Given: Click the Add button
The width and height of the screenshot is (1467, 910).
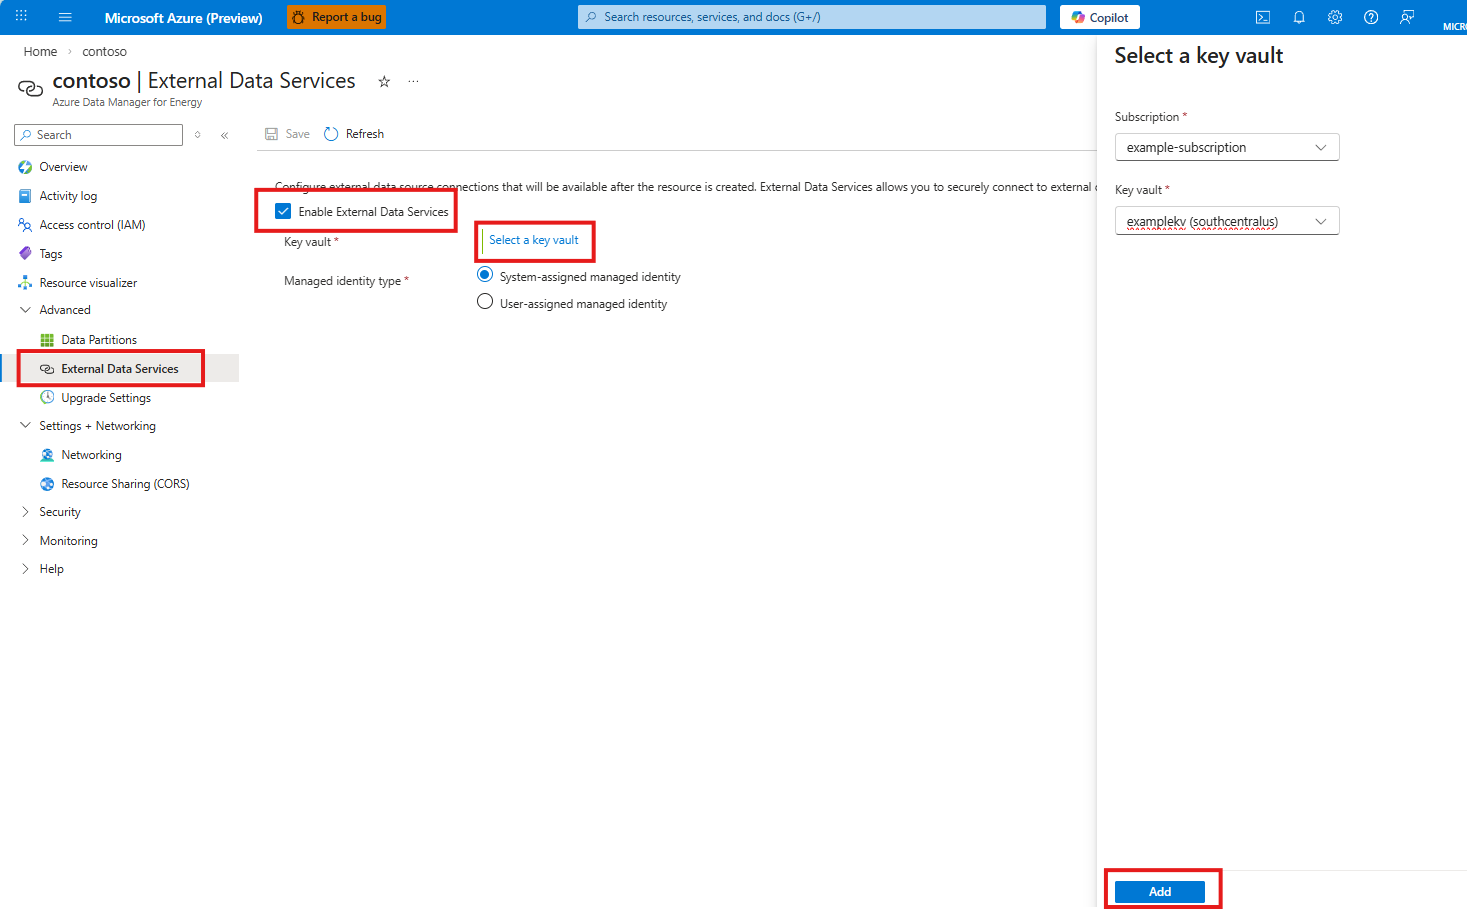Looking at the screenshot, I should (x=1160, y=892).
